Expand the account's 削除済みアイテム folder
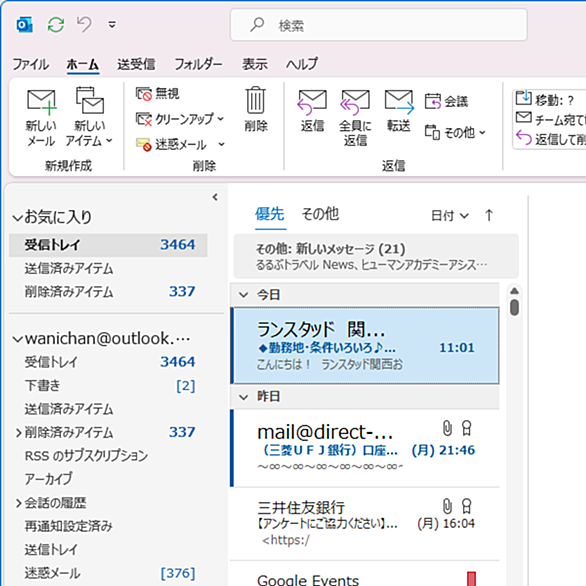 click(x=18, y=433)
